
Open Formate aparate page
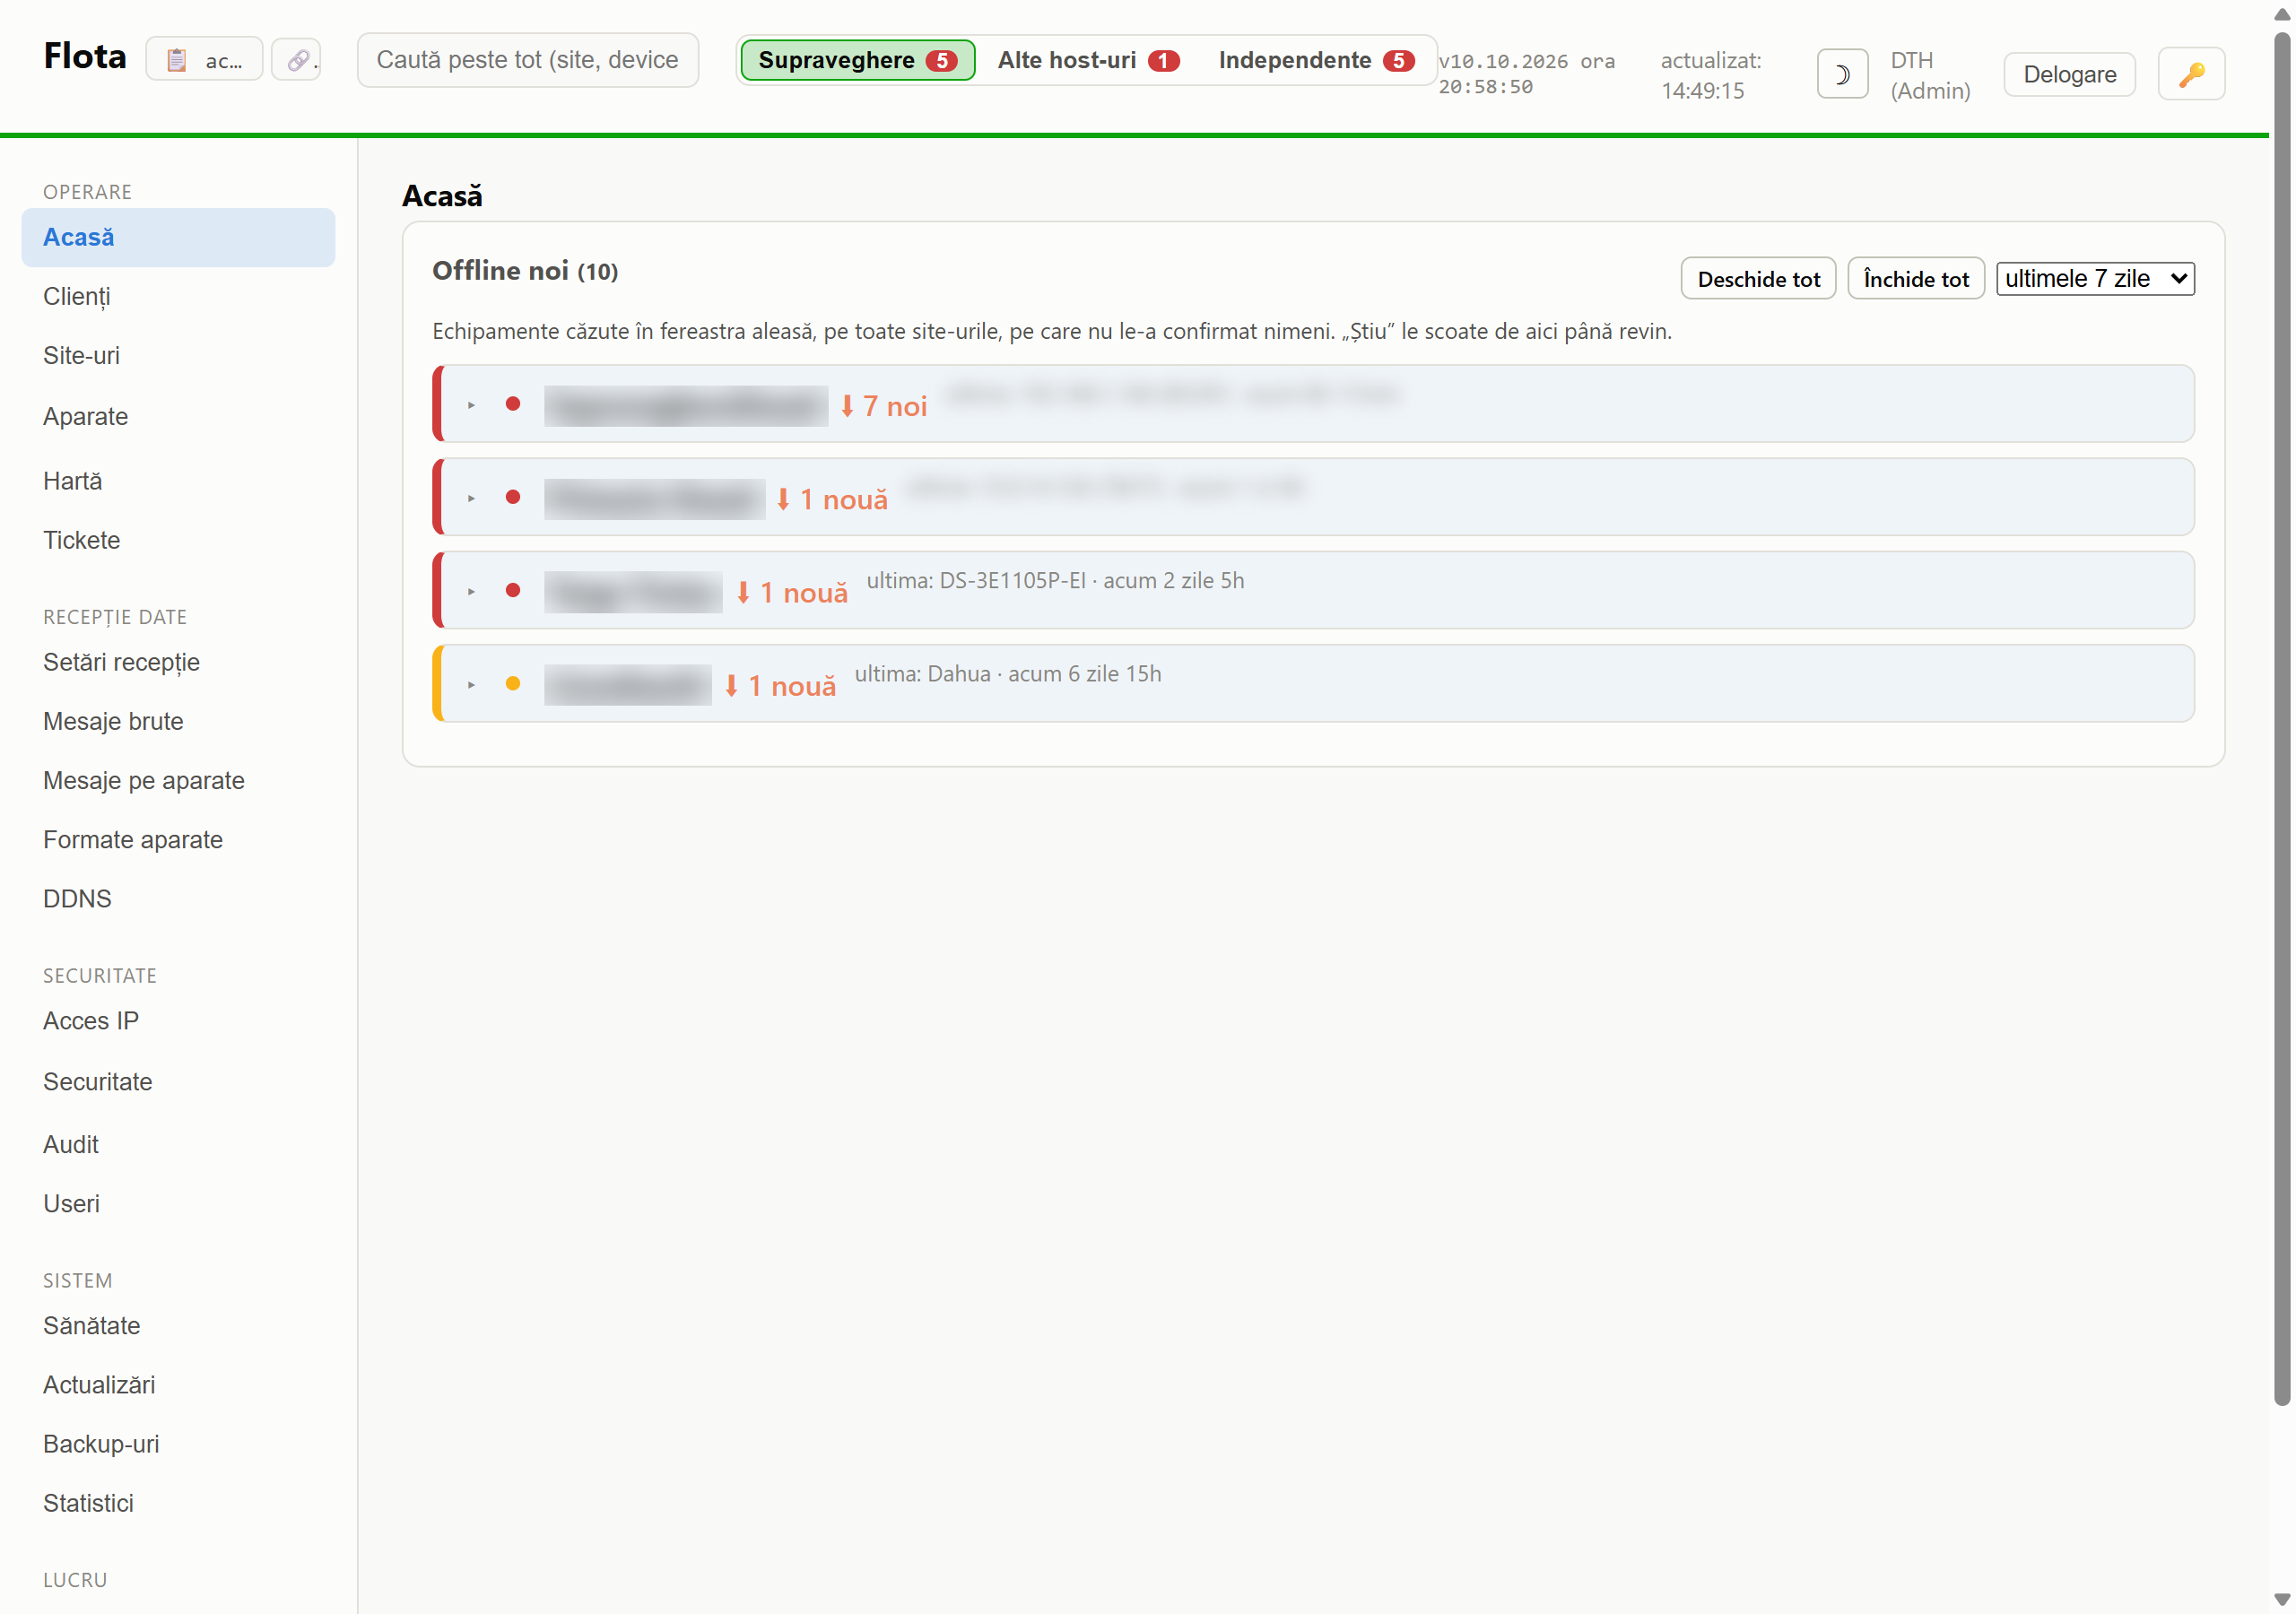pos(178,839)
